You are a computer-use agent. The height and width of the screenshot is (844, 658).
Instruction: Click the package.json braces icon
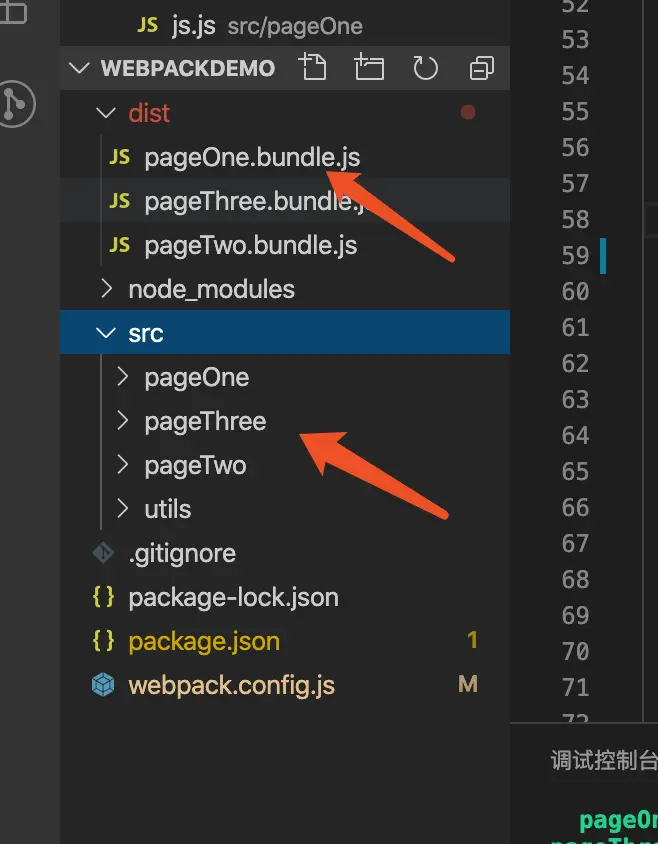[102, 641]
